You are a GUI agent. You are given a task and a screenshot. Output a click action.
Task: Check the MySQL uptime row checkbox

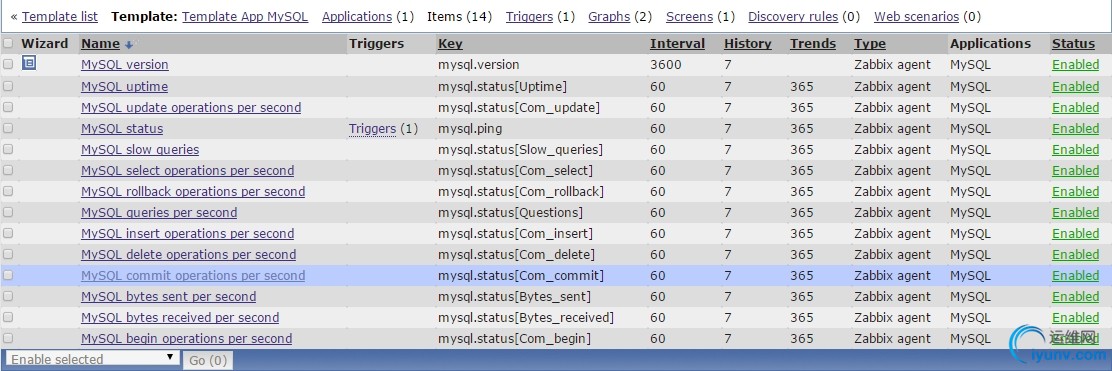(8, 86)
